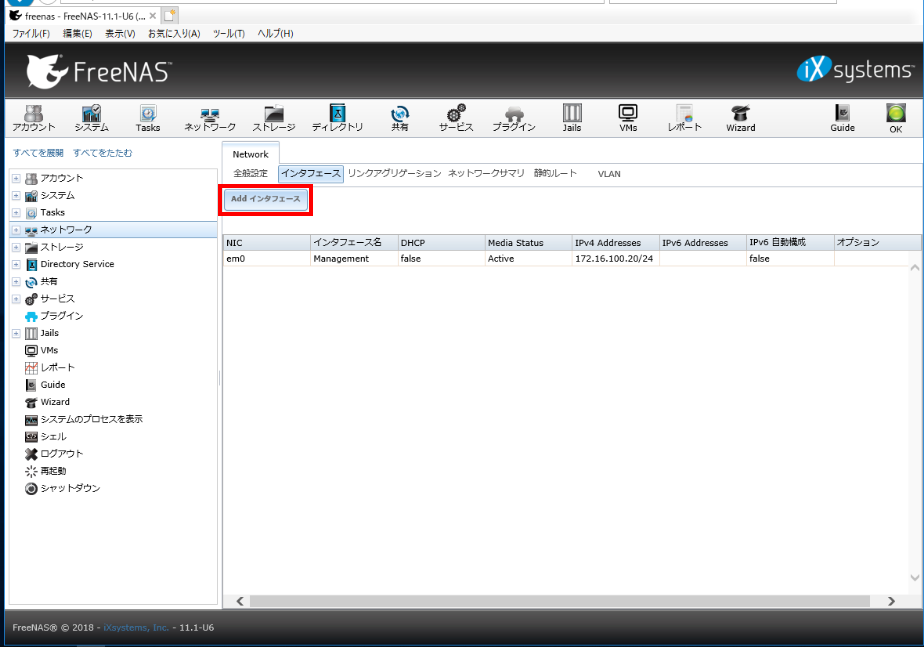Image resolution: width=924 pixels, height=647 pixels.
Task: Select the em0 NIC table cell
Action: click(267, 259)
